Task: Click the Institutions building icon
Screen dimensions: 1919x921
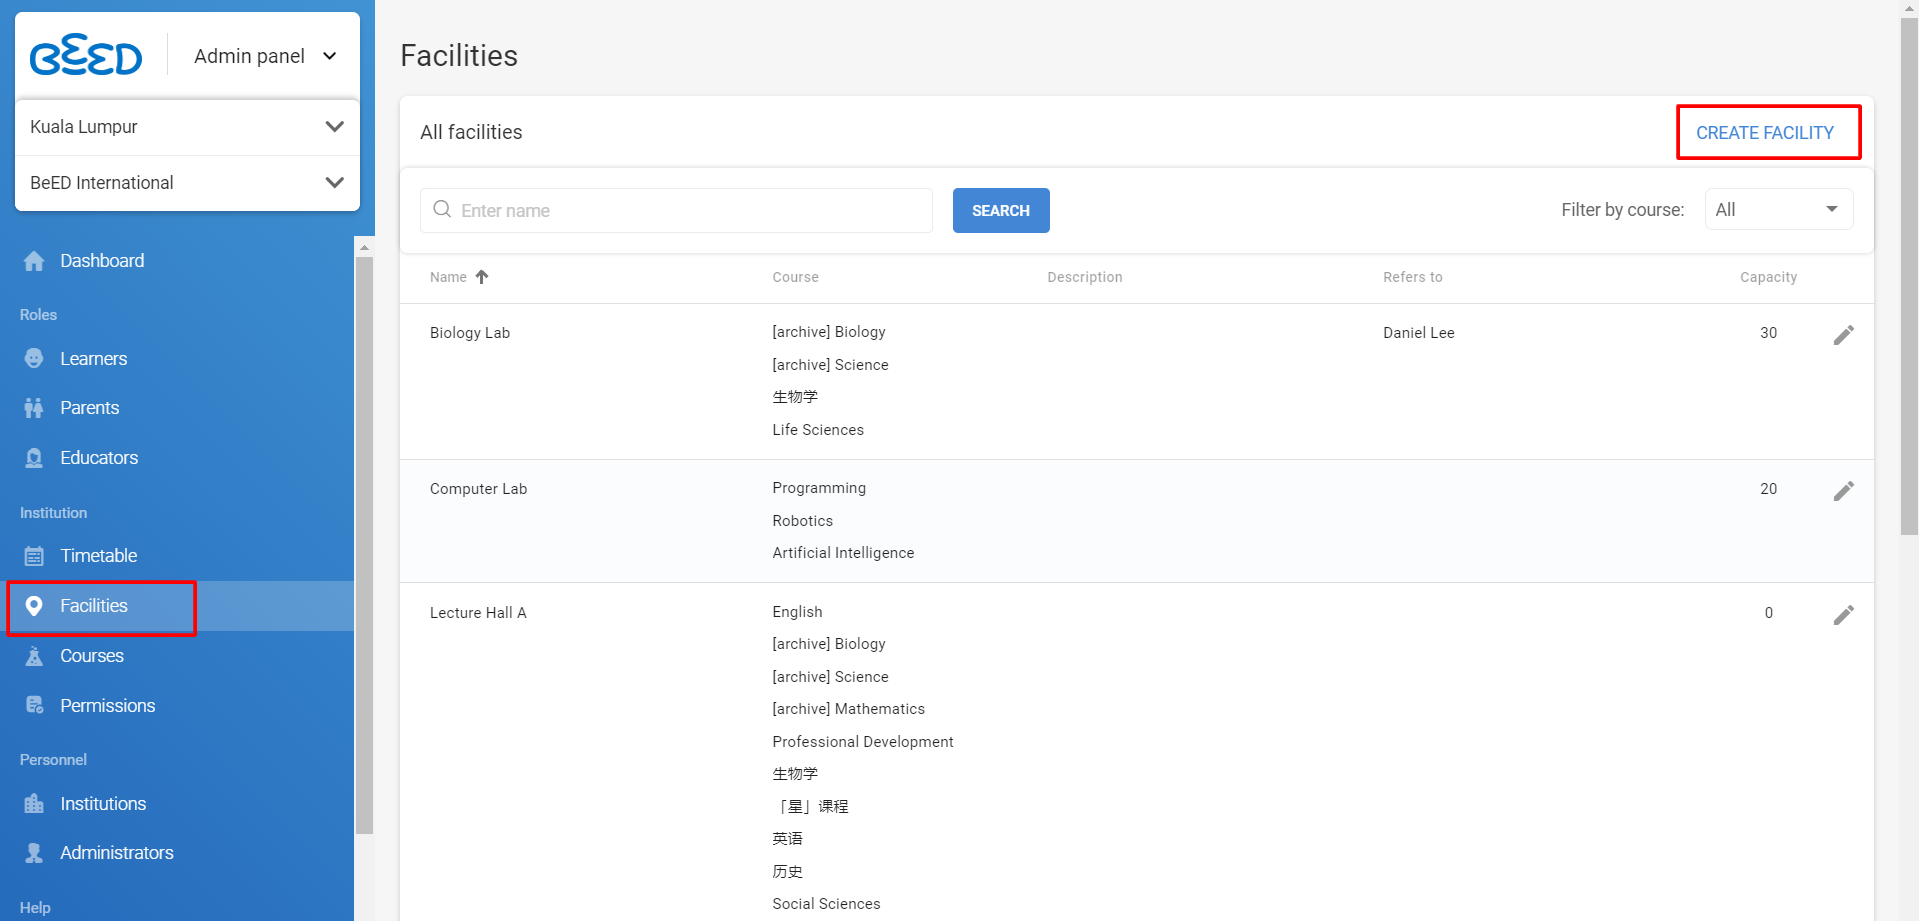Action: [34, 803]
